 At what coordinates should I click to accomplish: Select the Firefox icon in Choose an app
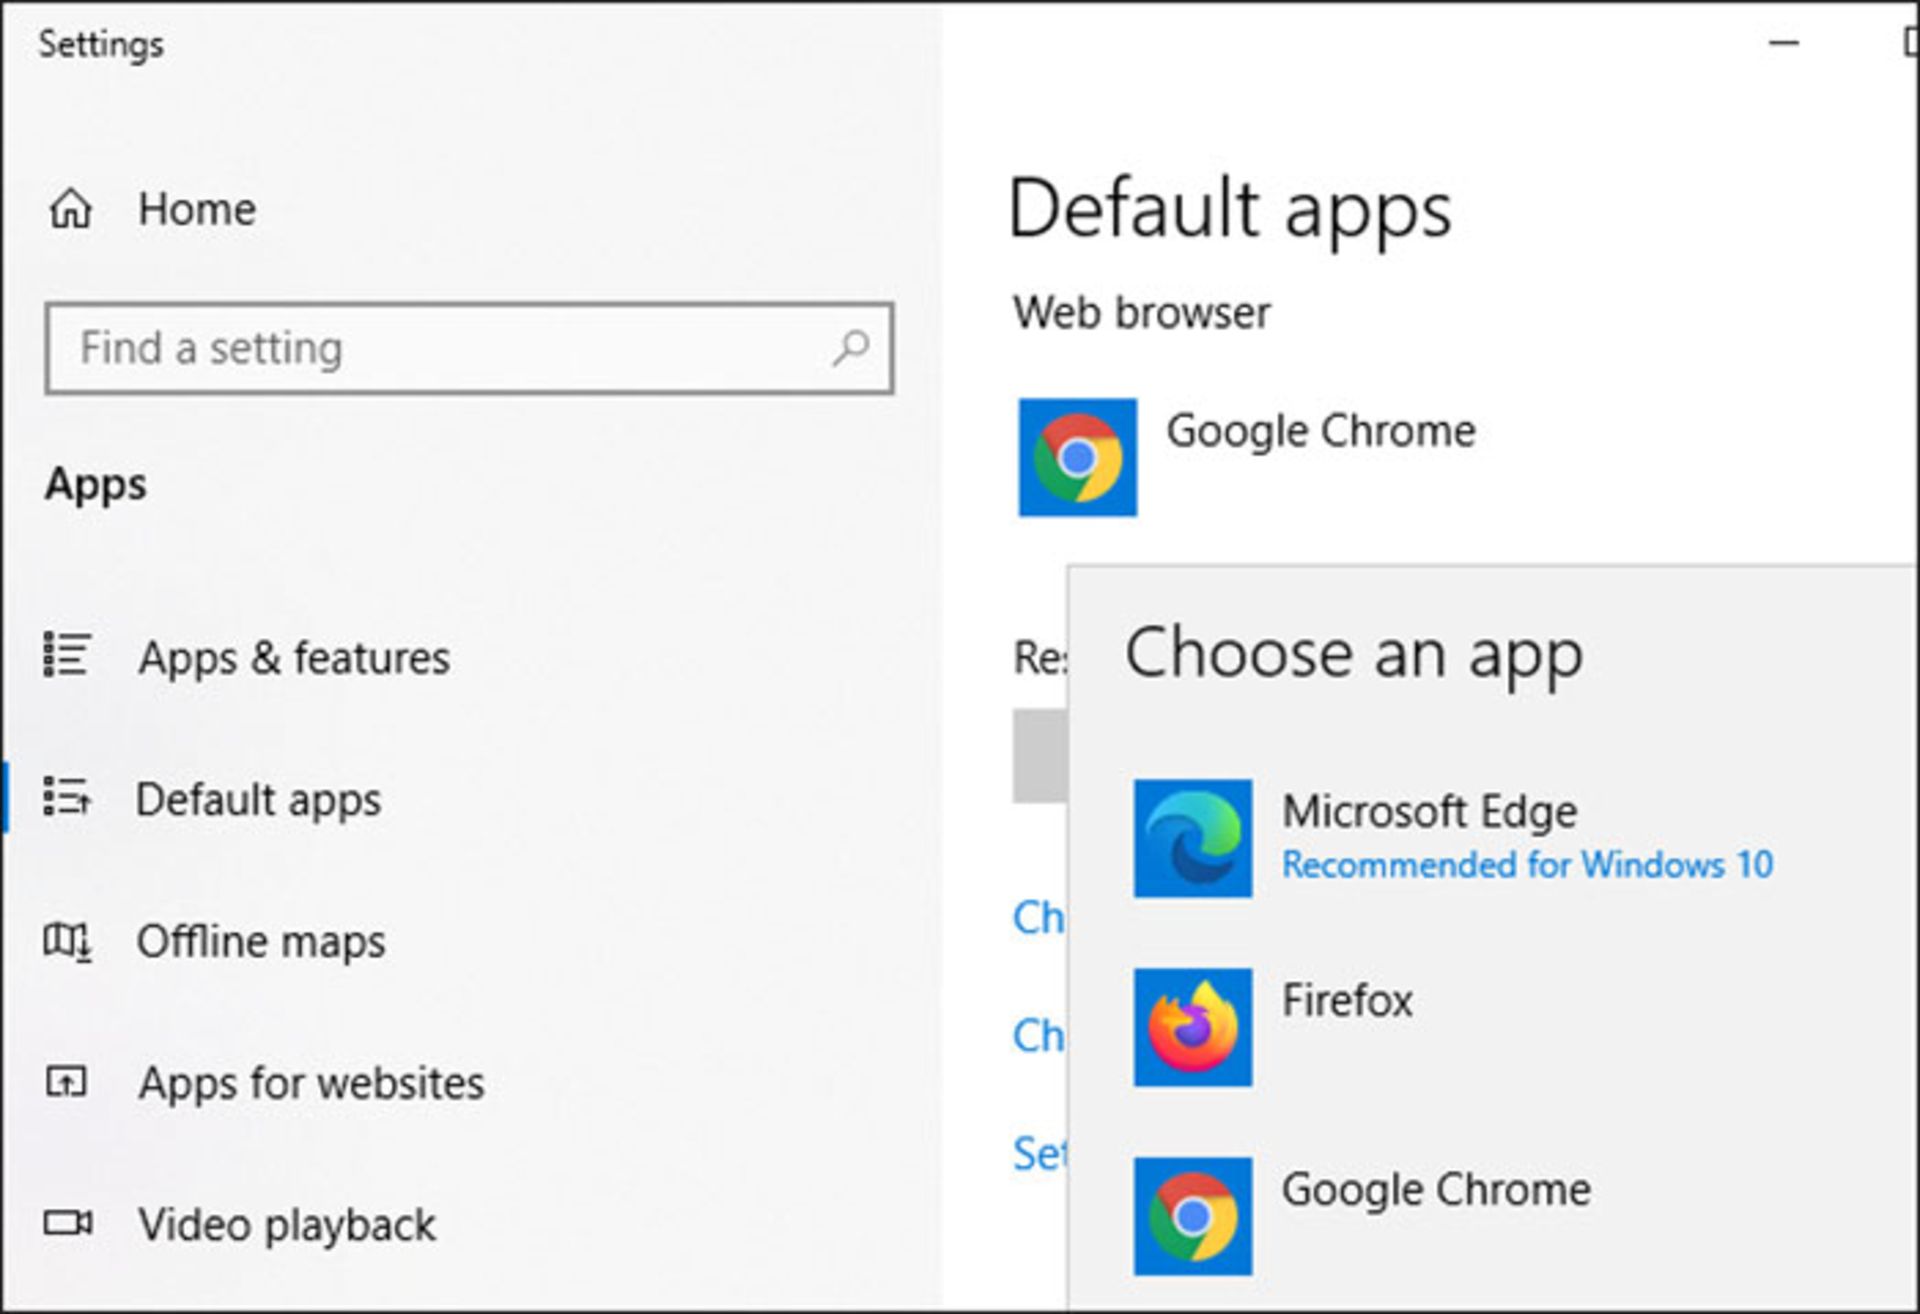click(1194, 1025)
